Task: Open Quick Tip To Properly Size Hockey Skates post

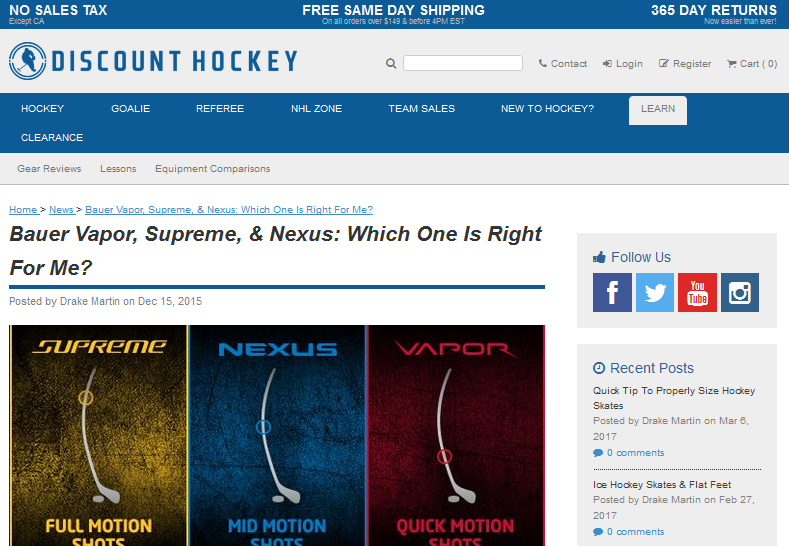Action: (x=674, y=398)
